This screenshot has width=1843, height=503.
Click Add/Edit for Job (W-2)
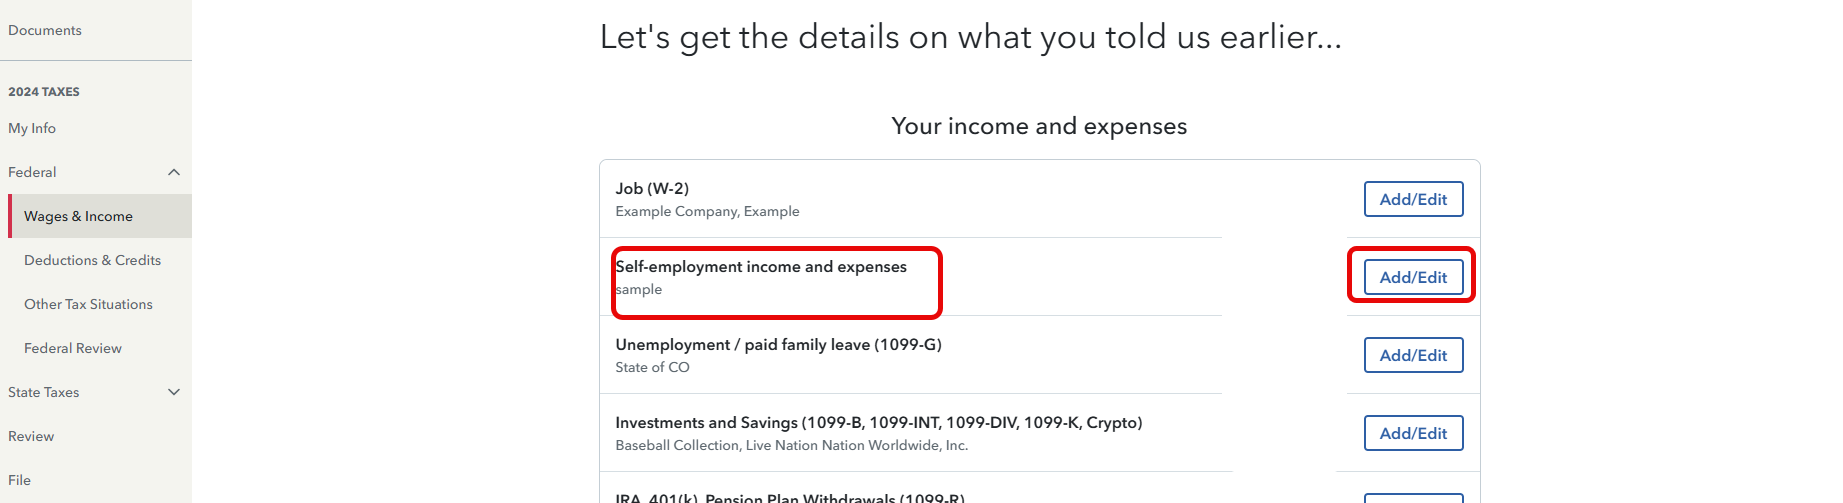click(x=1413, y=199)
